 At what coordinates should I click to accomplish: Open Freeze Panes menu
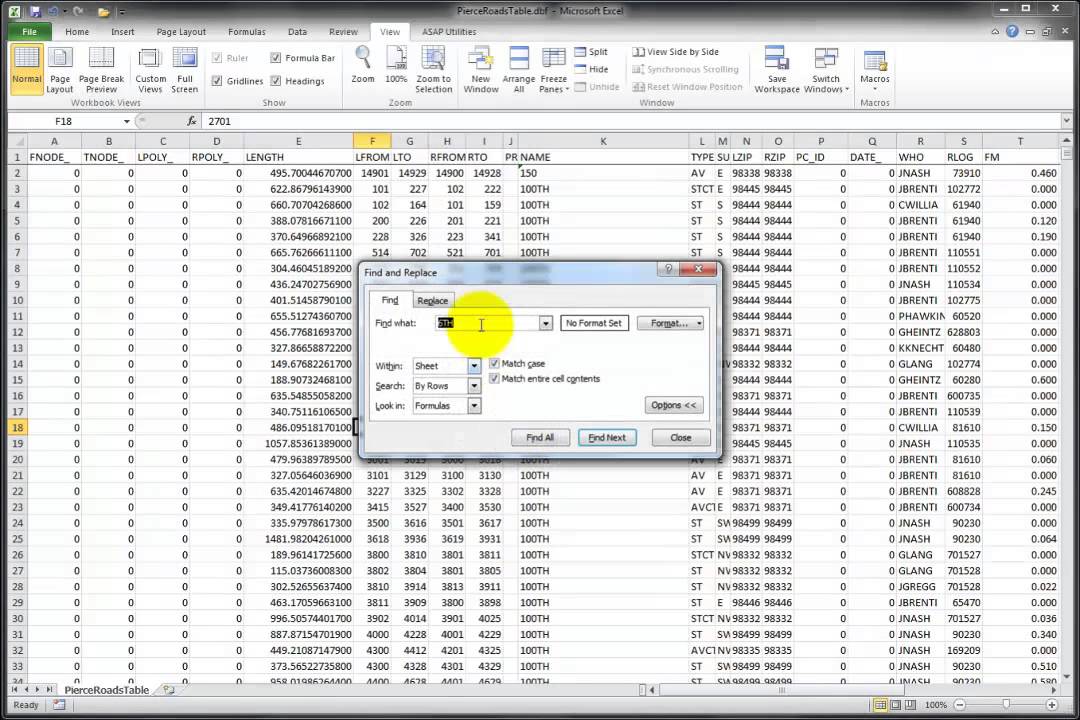pos(553,70)
